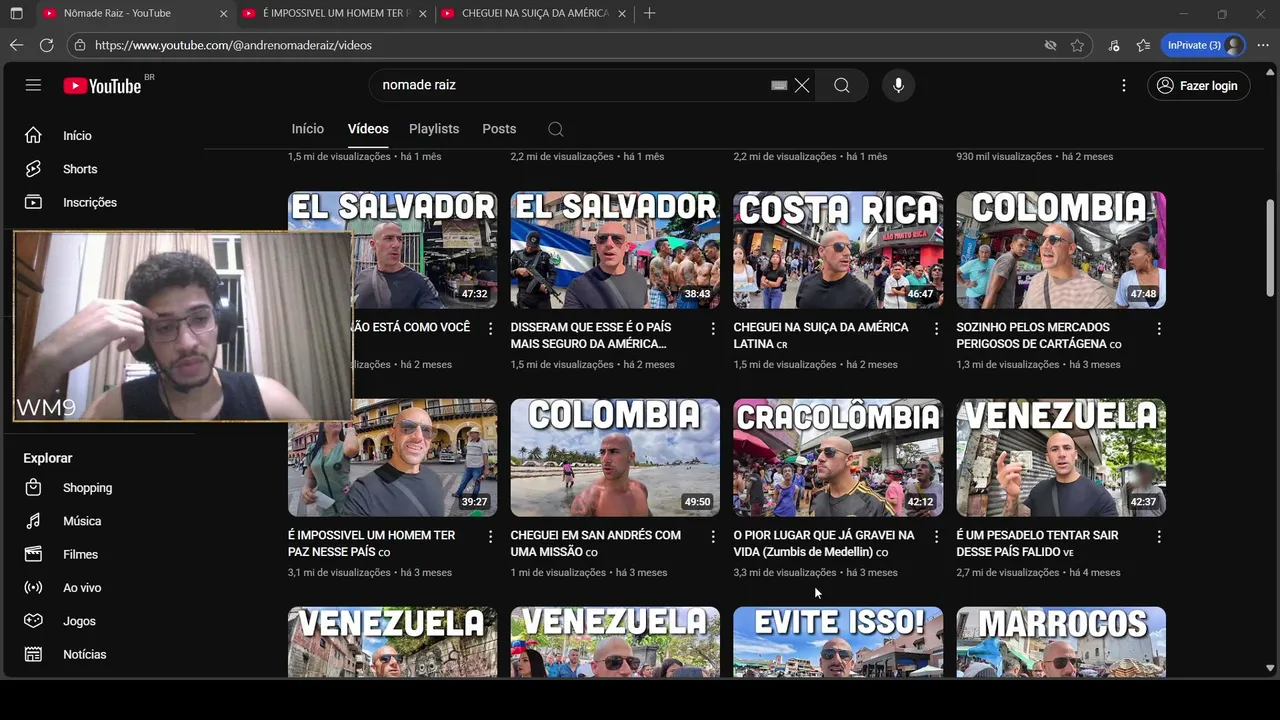
Task: Clear the search box with the X icon
Action: (802, 85)
